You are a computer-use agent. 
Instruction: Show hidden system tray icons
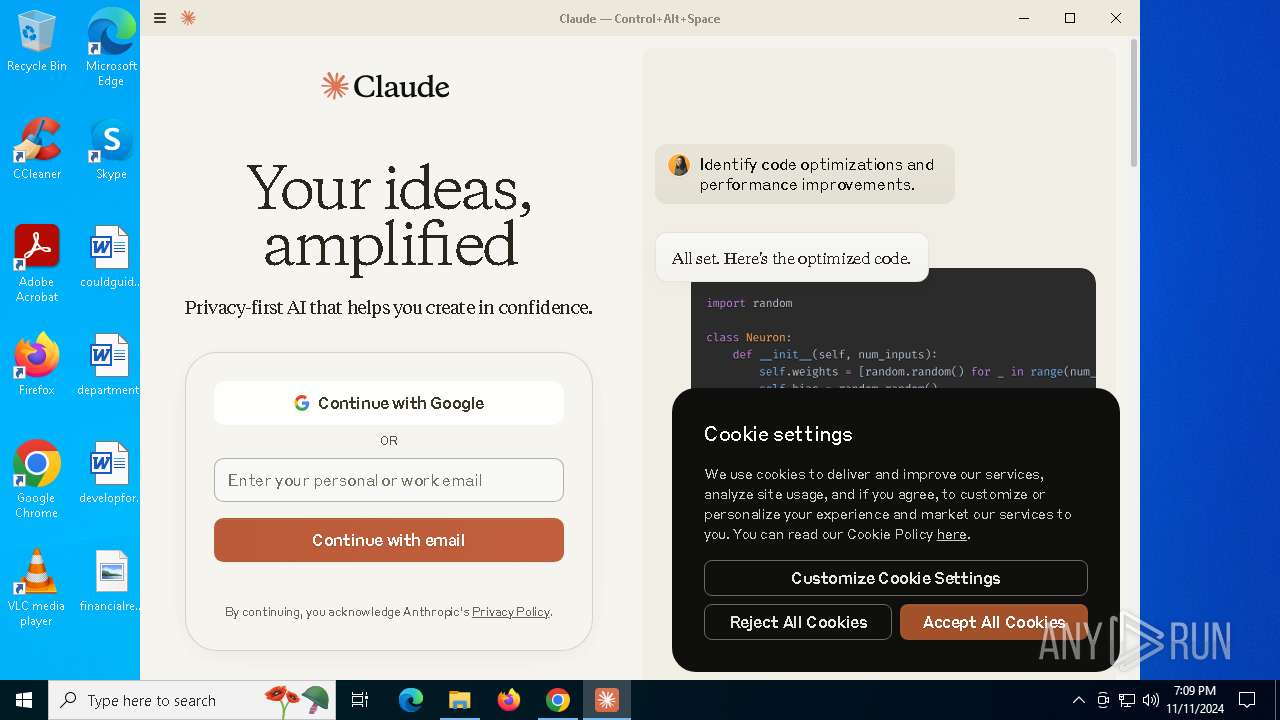(x=1078, y=700)
